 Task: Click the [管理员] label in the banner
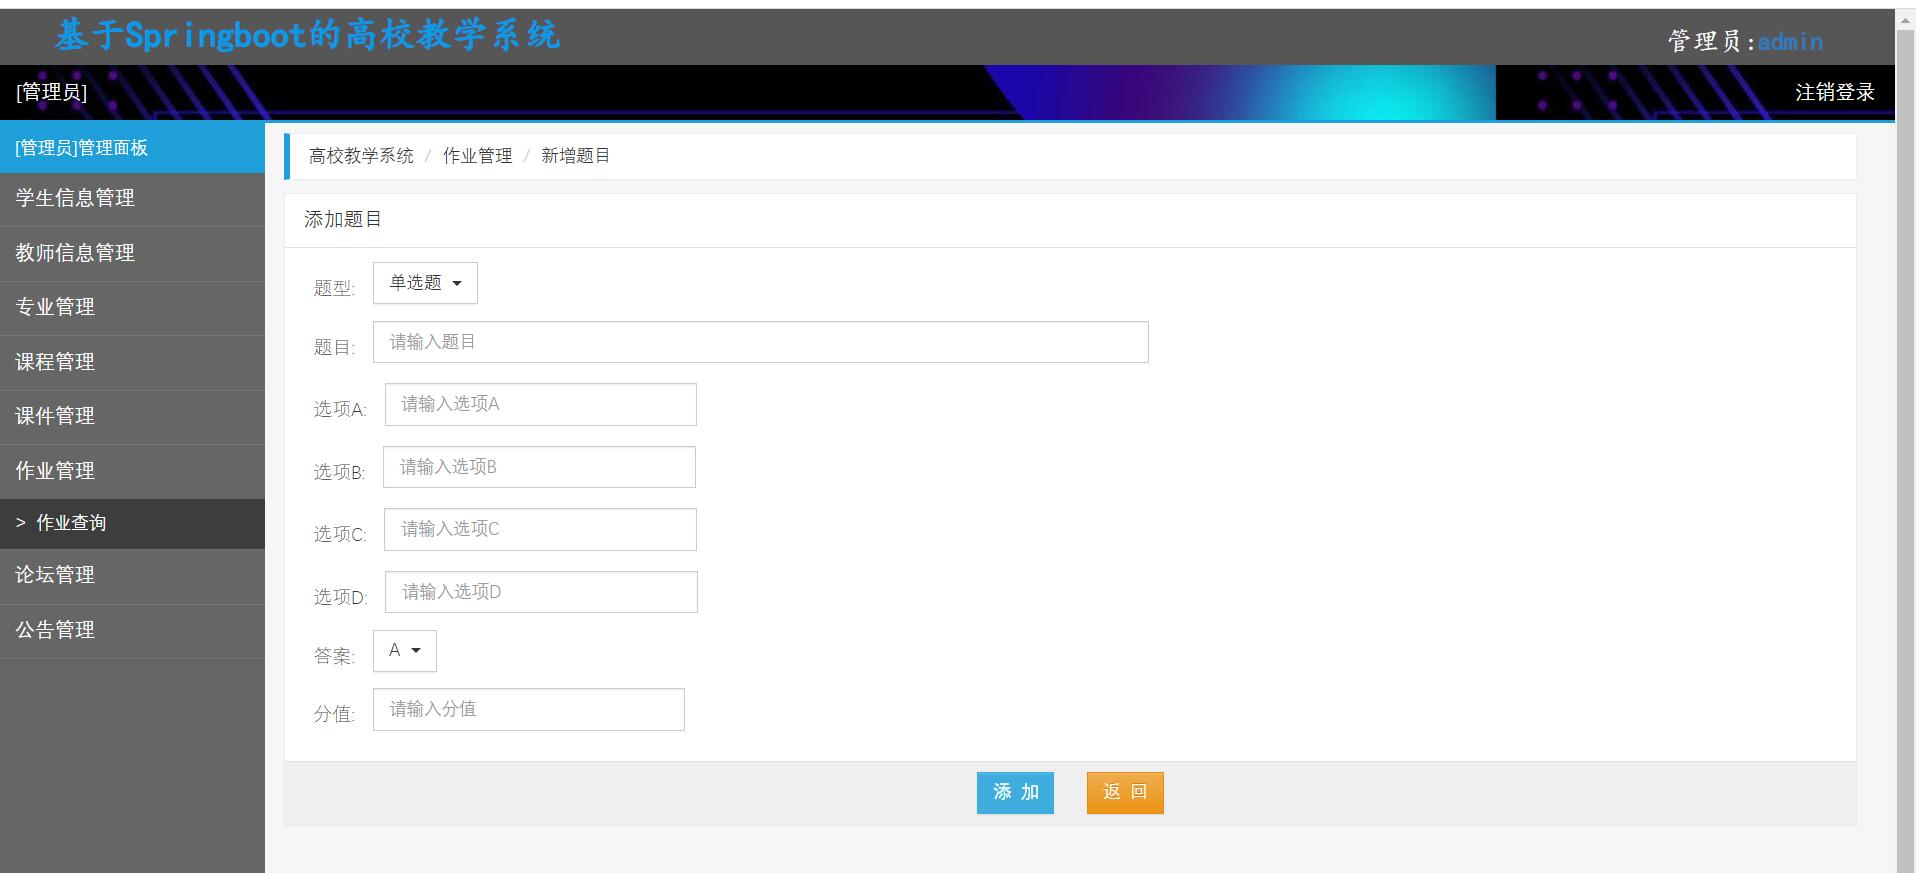(51, 93)
